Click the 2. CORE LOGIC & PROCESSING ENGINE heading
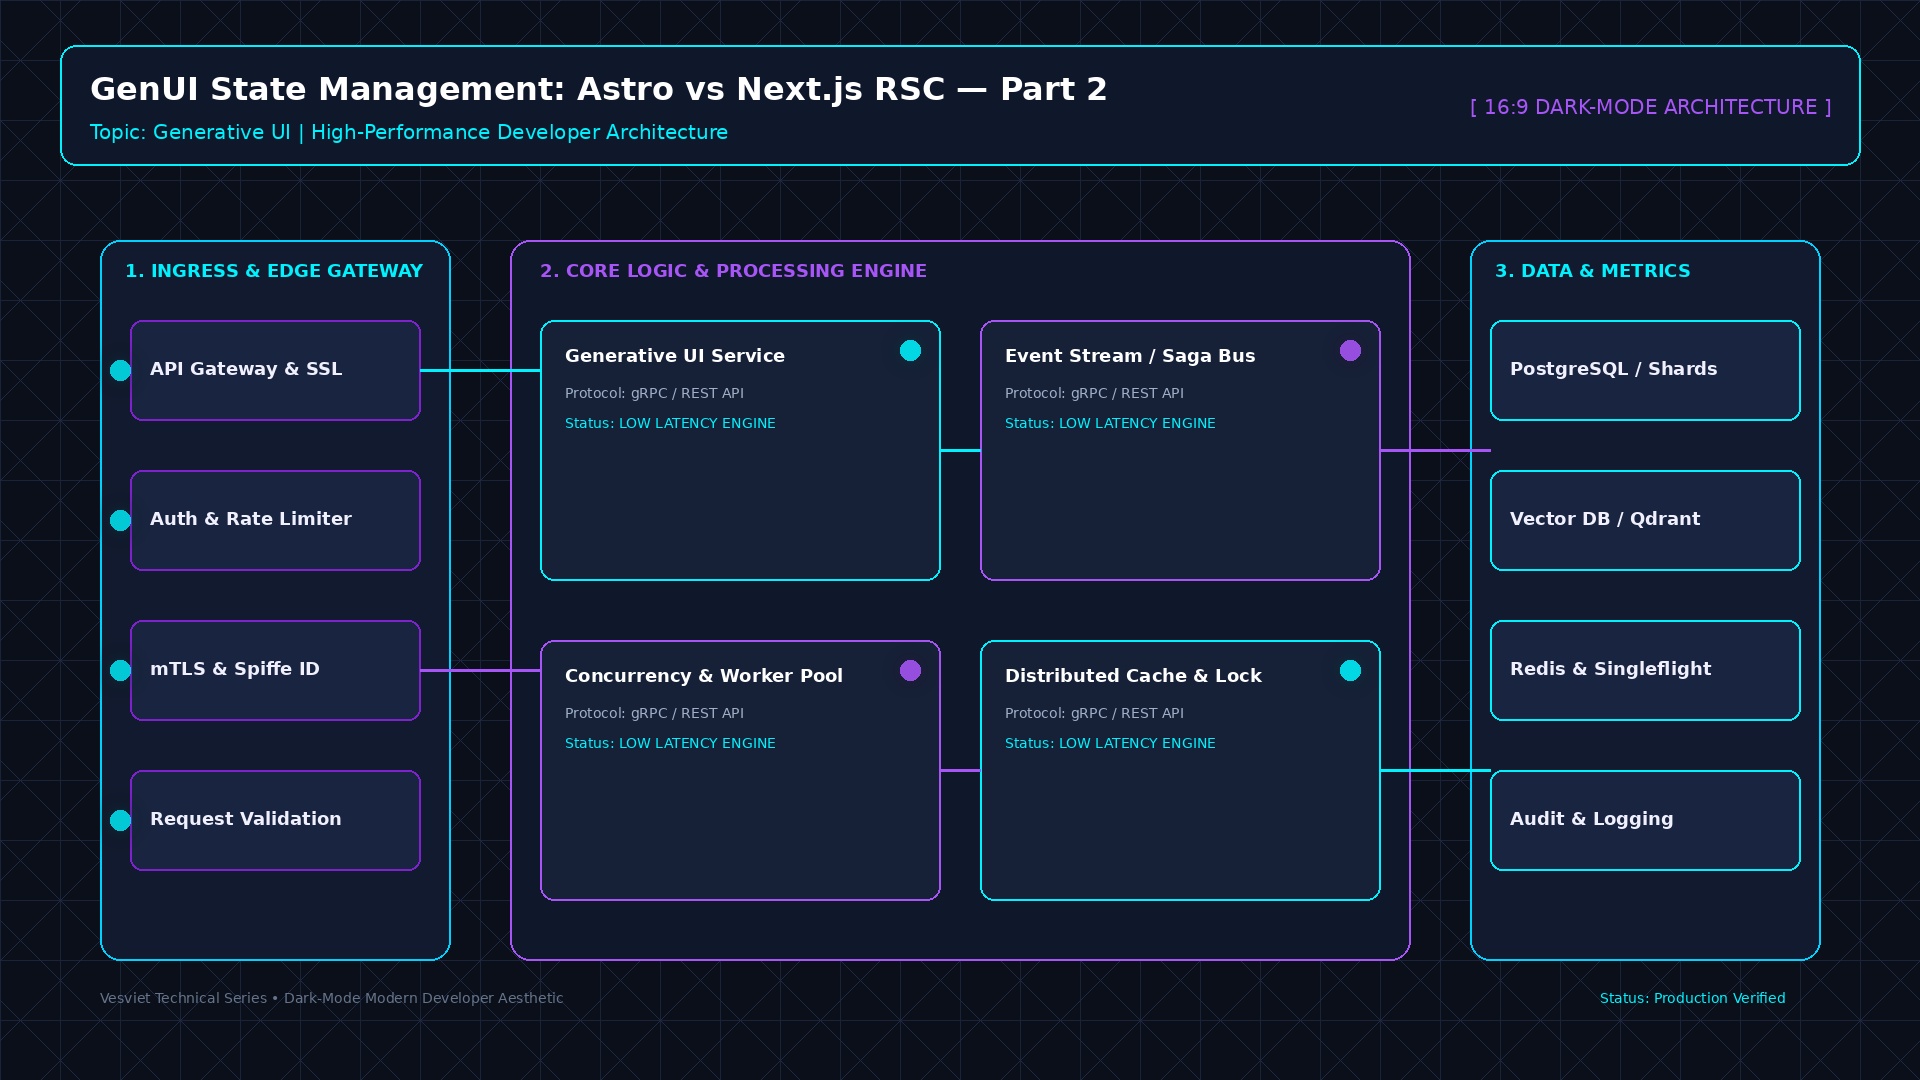1920x1080 pixels. [733, 271]
